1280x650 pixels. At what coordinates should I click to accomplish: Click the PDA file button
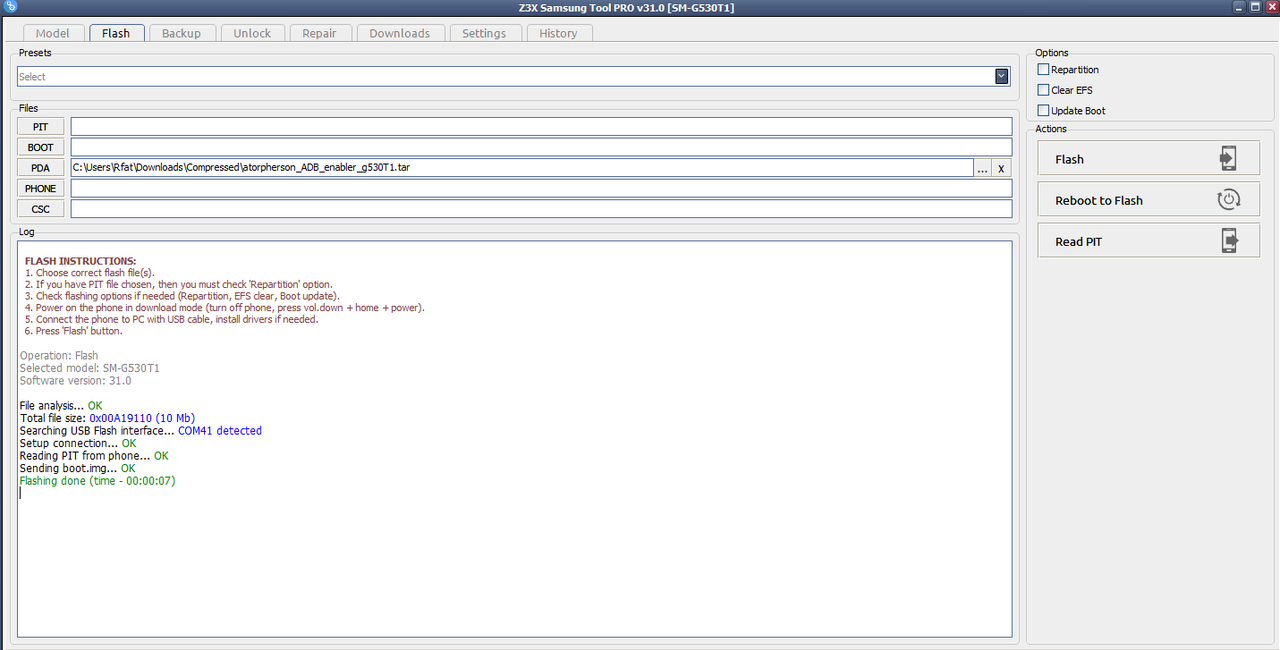[40, 168]
